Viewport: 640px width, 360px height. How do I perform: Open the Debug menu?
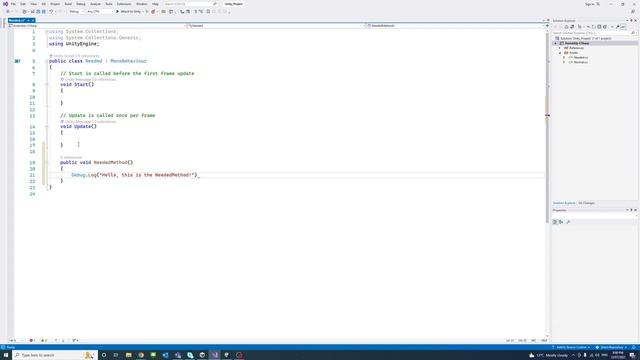[81, 4]
